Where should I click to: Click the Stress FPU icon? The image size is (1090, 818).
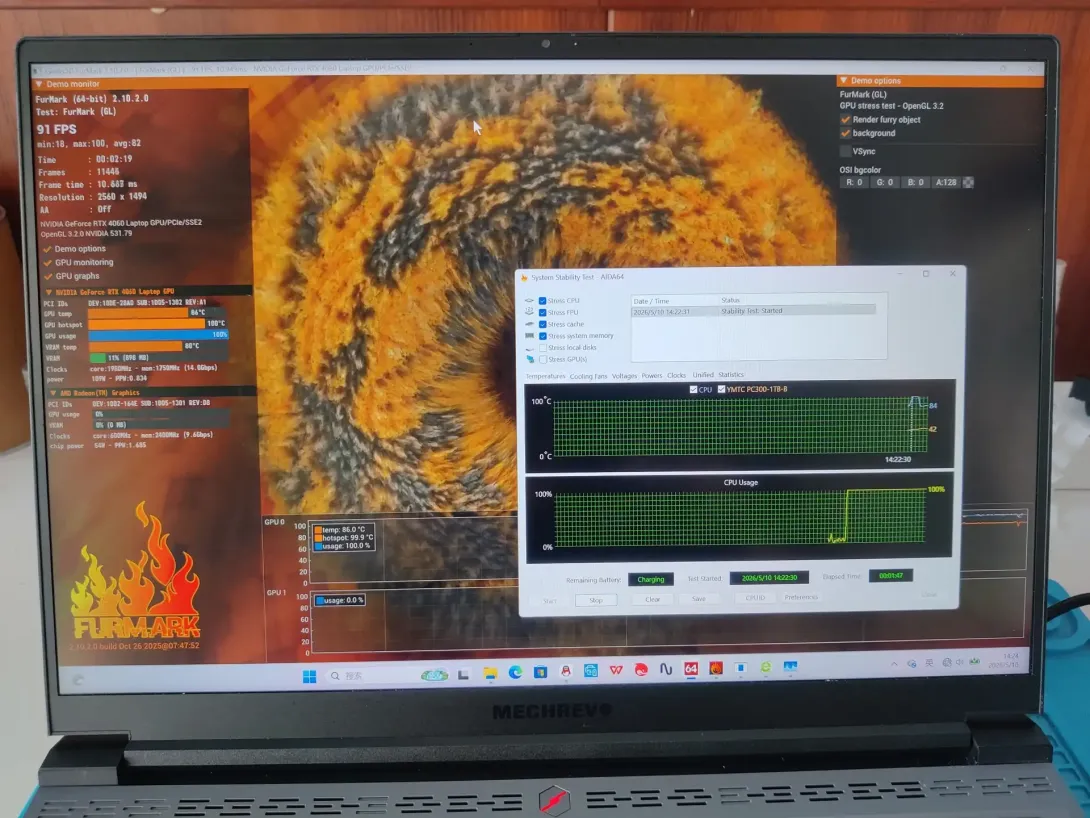(529, 312)
